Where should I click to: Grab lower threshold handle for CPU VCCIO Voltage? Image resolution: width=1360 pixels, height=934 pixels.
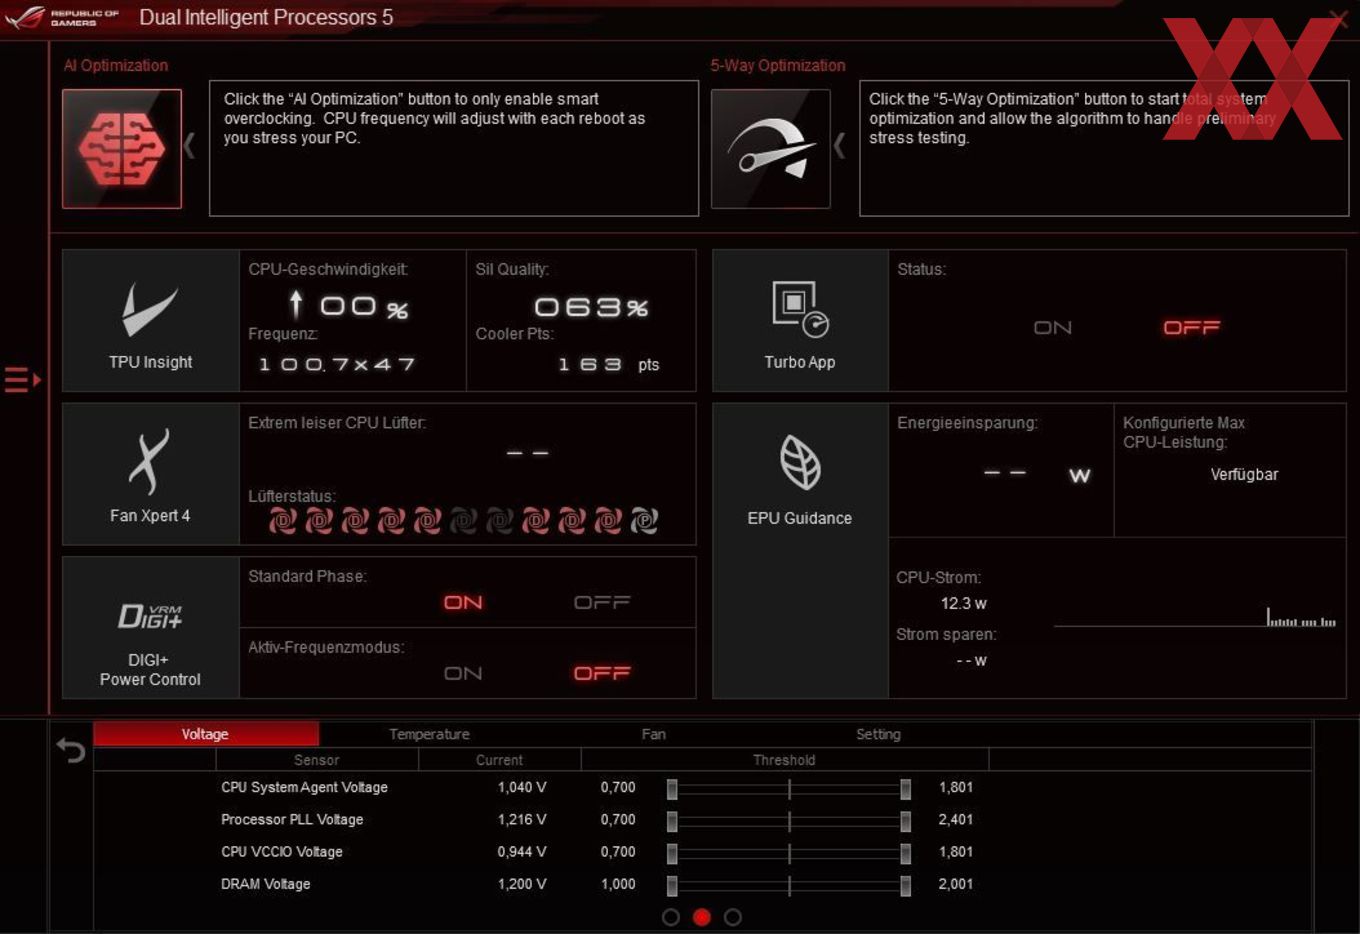(672, 853)
